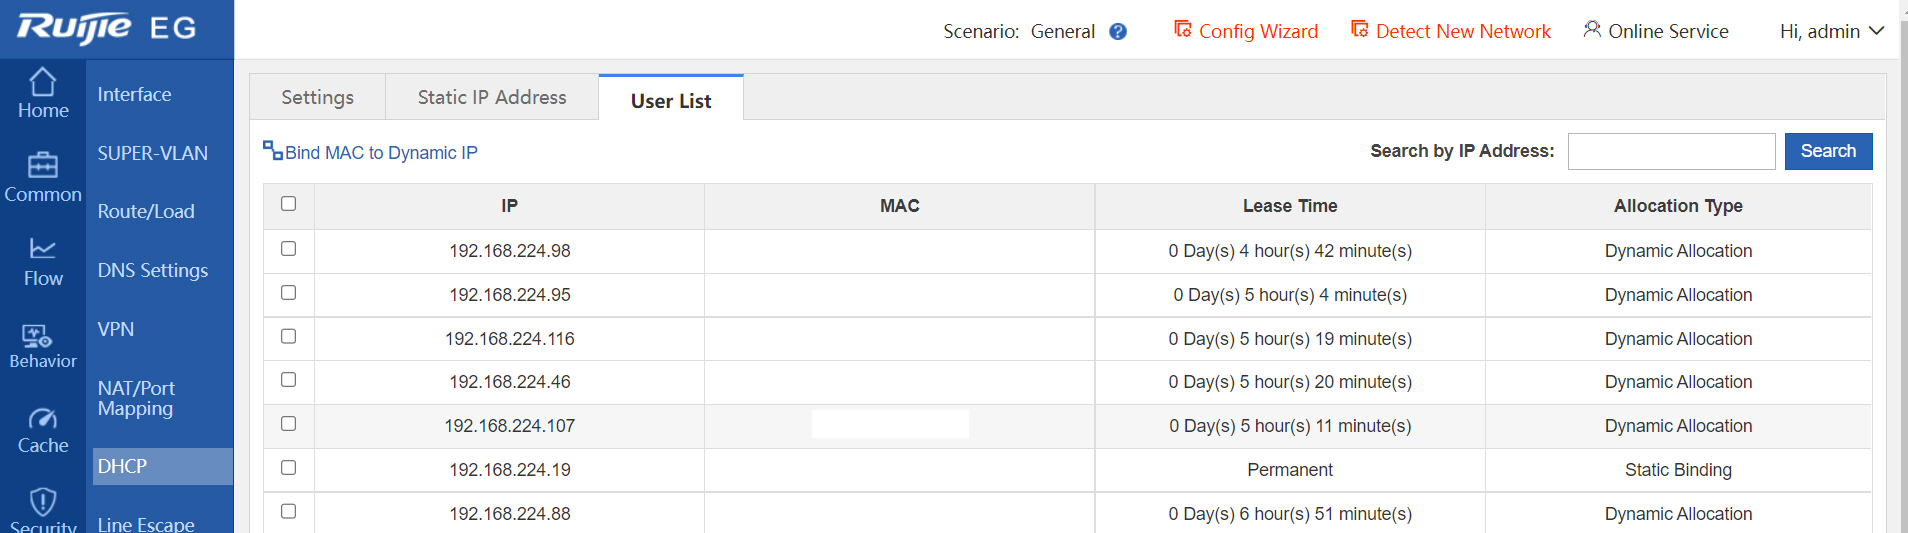Open the Common briefcase icon
The image size is (1908, 533).
(x=43, y=165)
